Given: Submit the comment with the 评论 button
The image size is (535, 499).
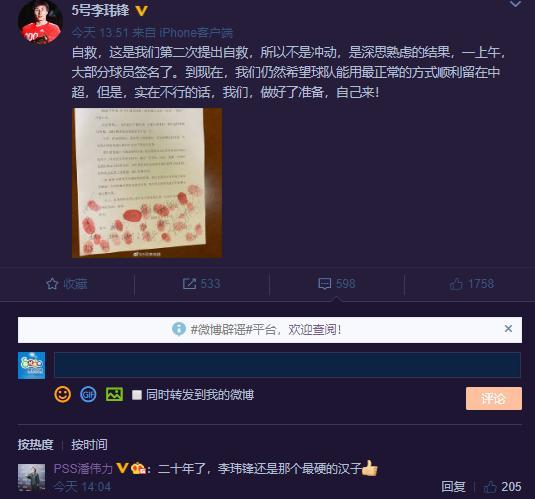Looking at the screenshot, I should point(494,398).
